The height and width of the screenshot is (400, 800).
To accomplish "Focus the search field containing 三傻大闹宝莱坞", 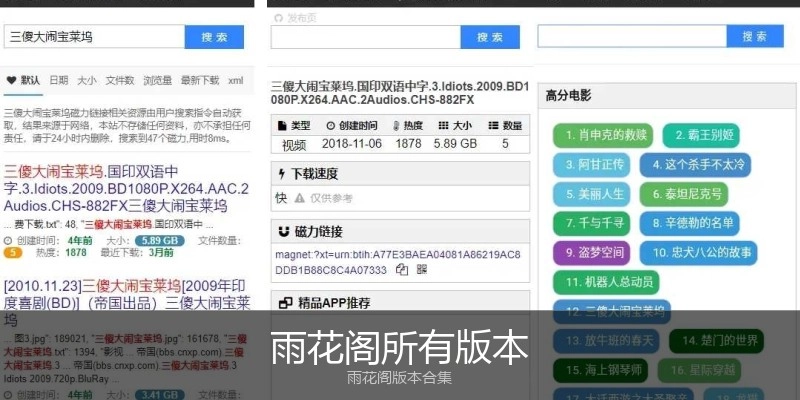I will pyautogui.click(x=94, y=37).
